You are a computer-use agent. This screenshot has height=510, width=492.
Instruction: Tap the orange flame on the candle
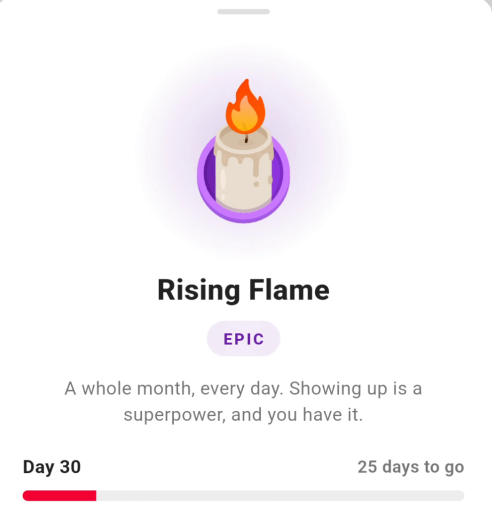[x=246, y=107]
